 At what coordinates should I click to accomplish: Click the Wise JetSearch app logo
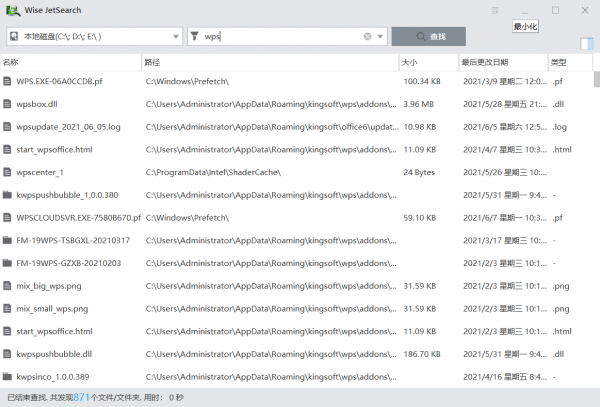pyautogui.click(x=13, y=10)
